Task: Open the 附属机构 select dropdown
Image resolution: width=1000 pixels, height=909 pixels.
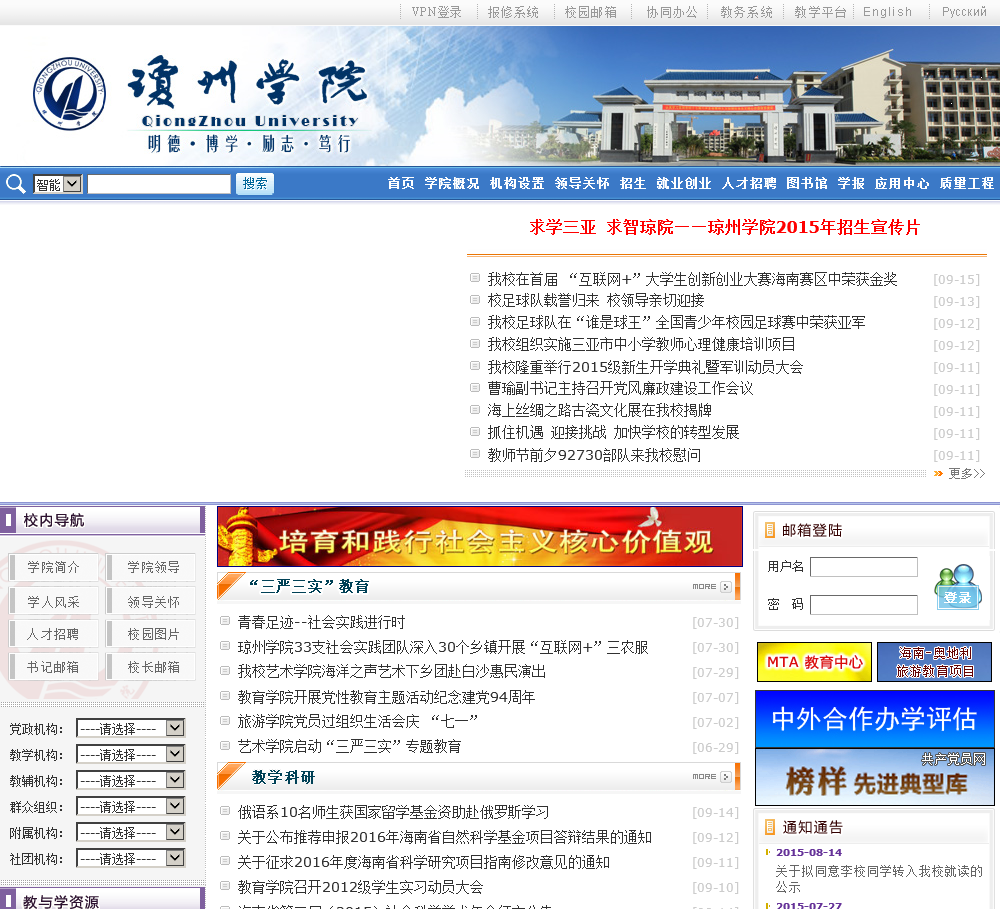Action: (x=131, y=833)
